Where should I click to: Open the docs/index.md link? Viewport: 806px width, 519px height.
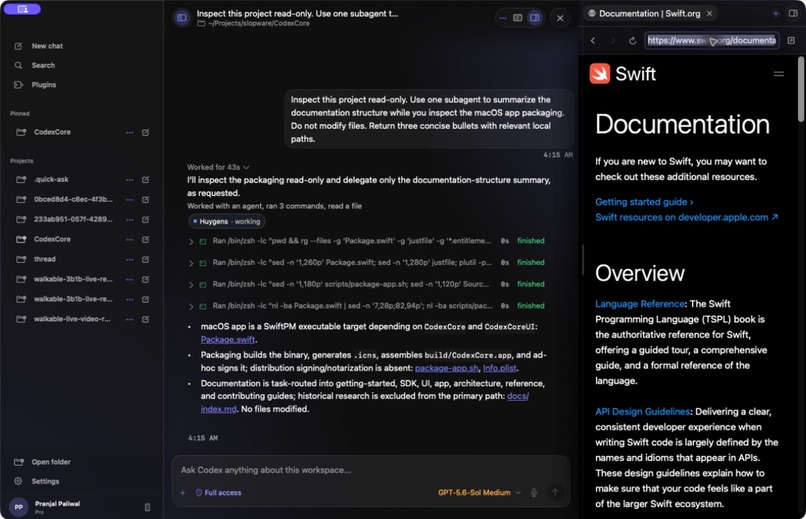[518, 396]
